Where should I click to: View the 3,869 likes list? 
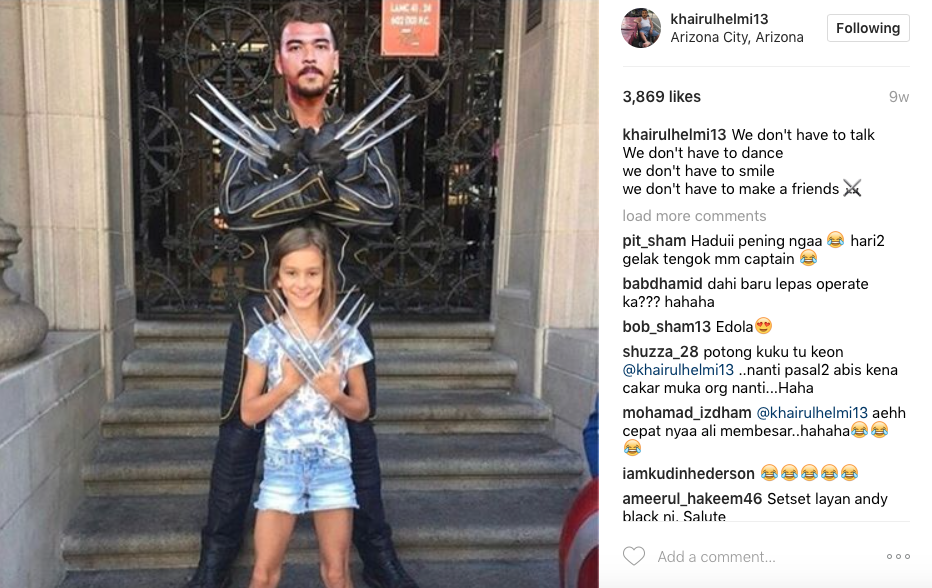point(662,97)
